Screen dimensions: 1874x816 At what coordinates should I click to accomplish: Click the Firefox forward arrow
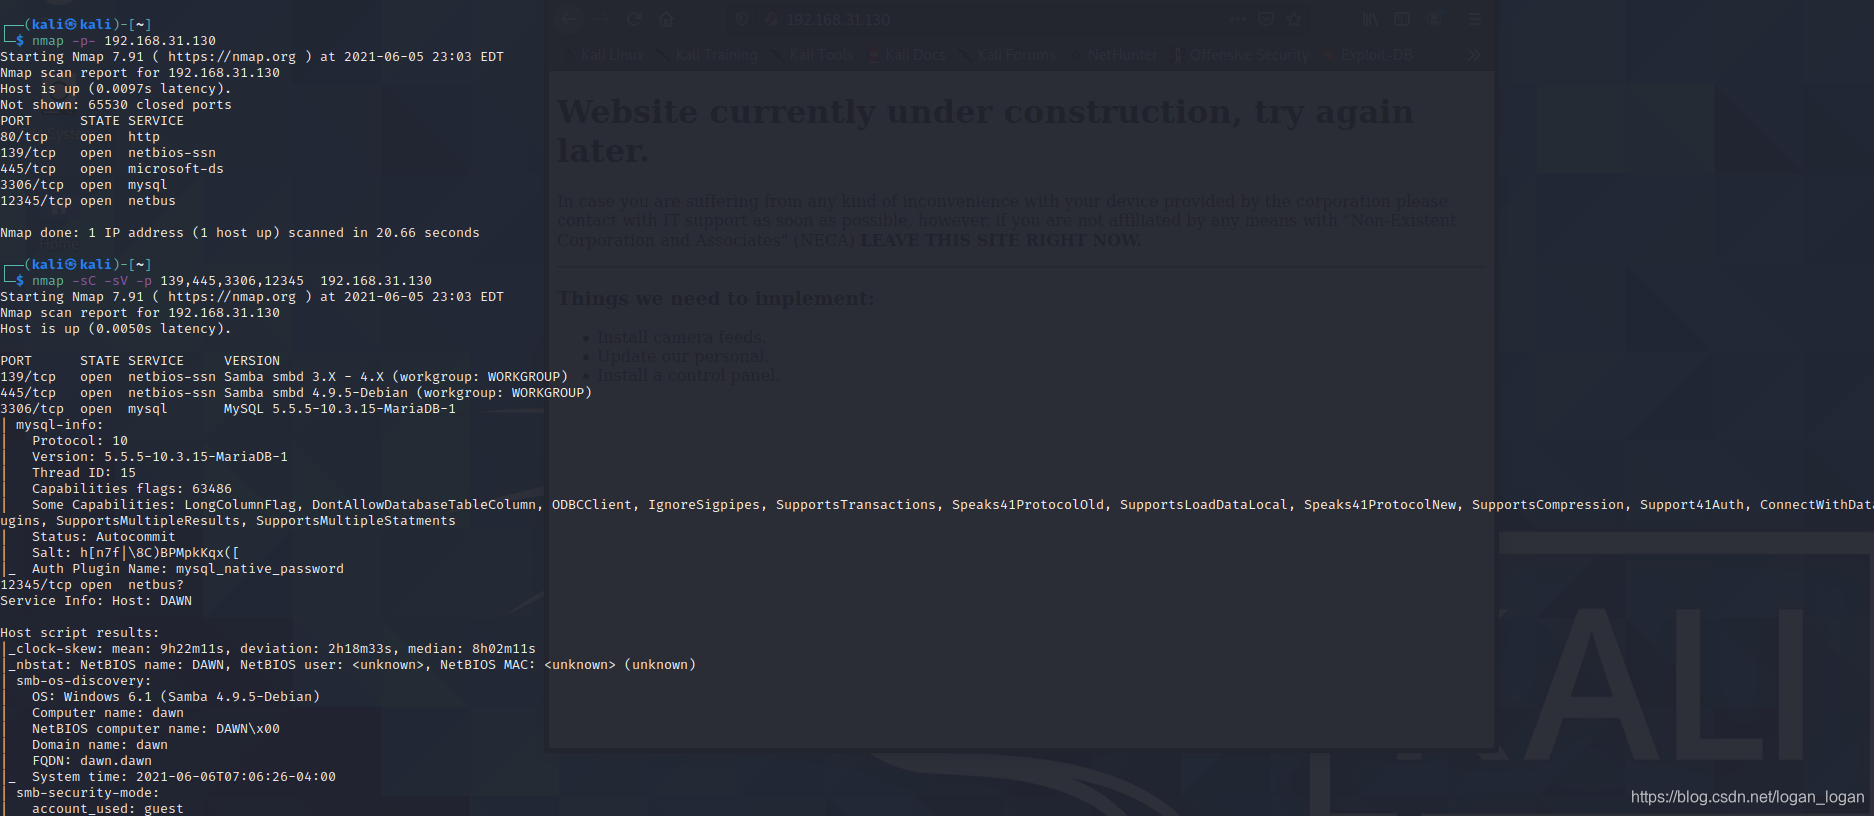tap(600, 19)
